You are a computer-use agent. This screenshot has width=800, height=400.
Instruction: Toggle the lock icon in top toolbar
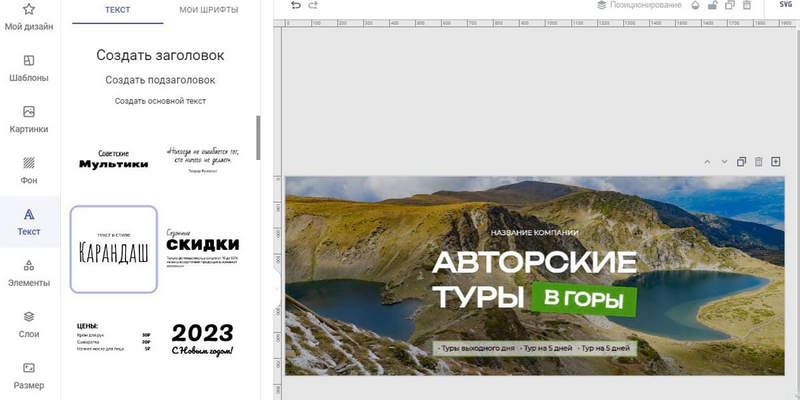712,6
